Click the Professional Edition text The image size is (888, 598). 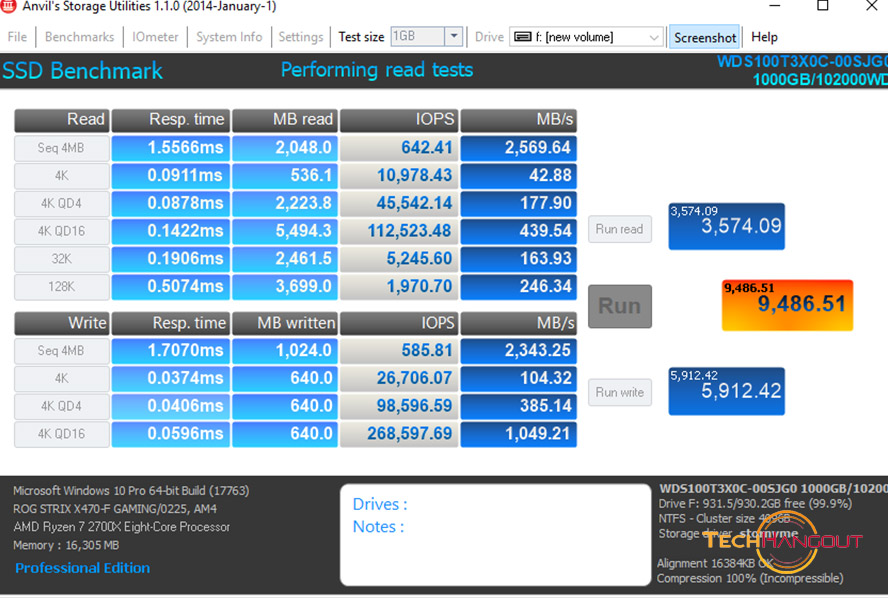coord(83,568)
